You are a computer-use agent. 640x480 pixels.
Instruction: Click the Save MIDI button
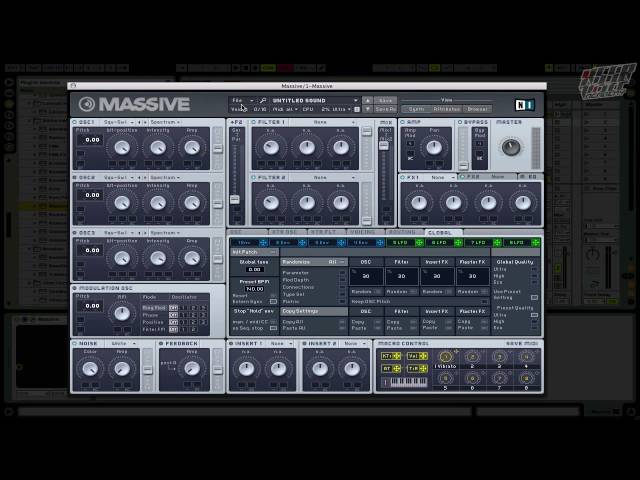[522, 344]
